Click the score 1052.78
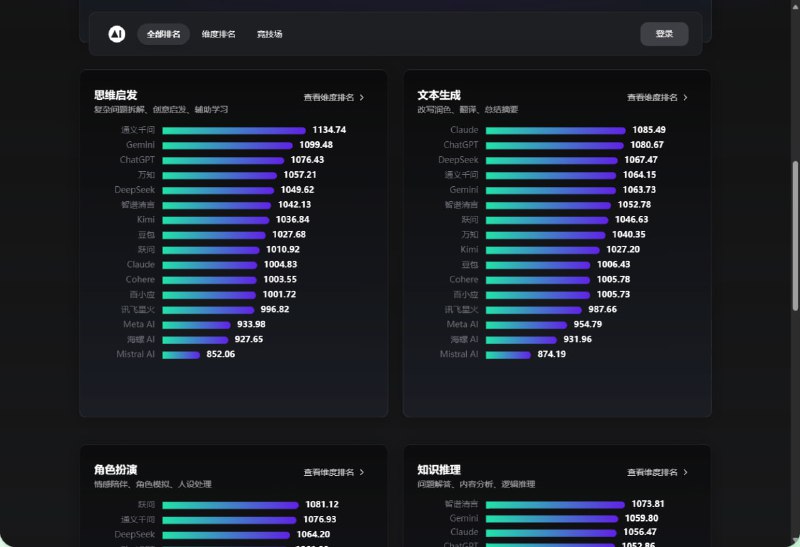This screenshot has height=547, width=800. click(634, 205)
